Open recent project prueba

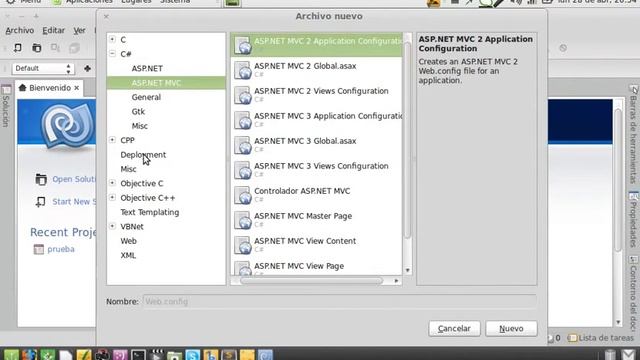(61, 249)
